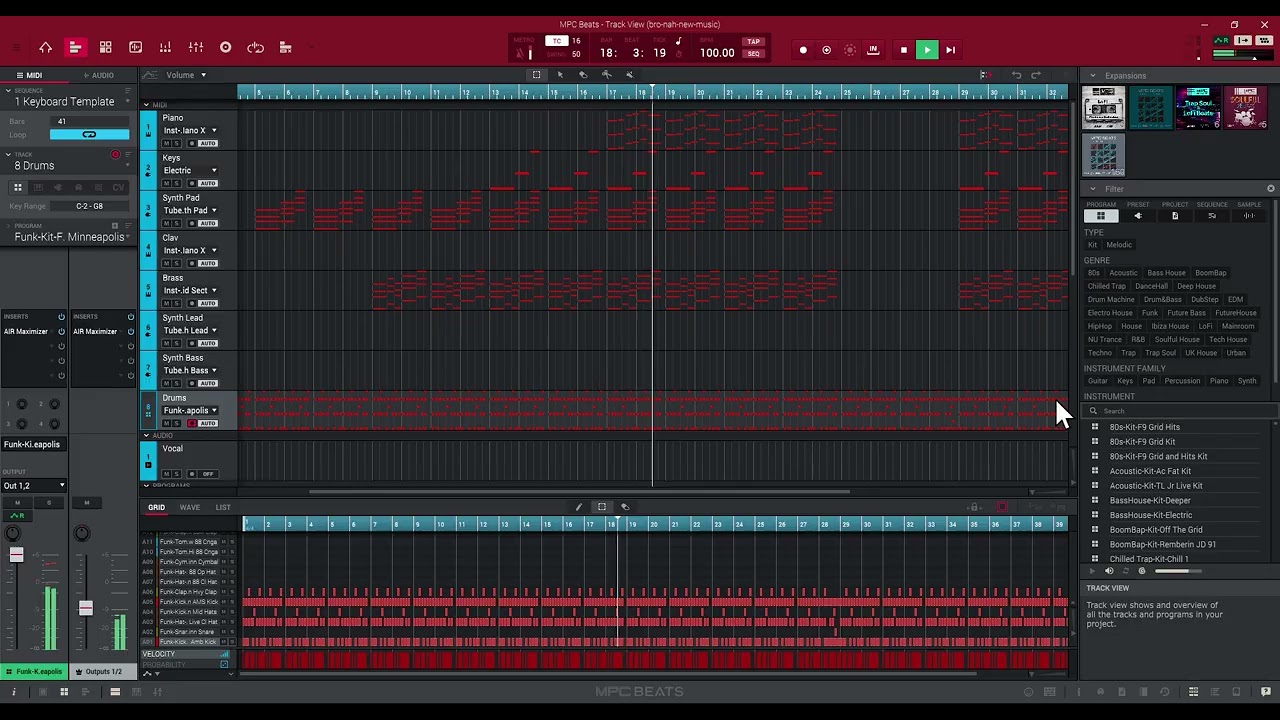Mute the Piano track
The image size is (1280, 720).
tap(167, 143)
